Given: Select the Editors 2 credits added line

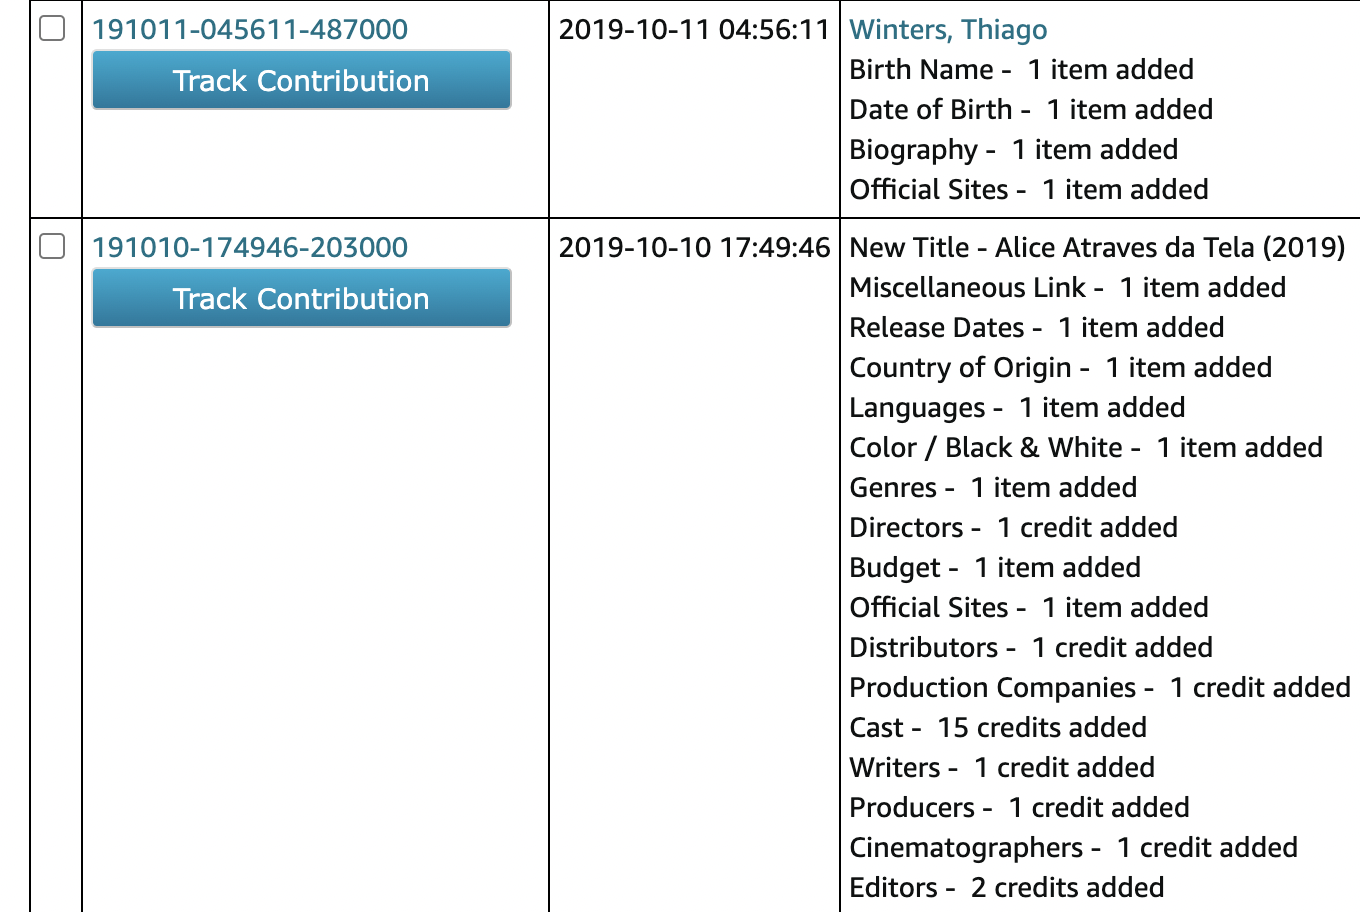Looking at the screenshot, I should coord(1005,887).
